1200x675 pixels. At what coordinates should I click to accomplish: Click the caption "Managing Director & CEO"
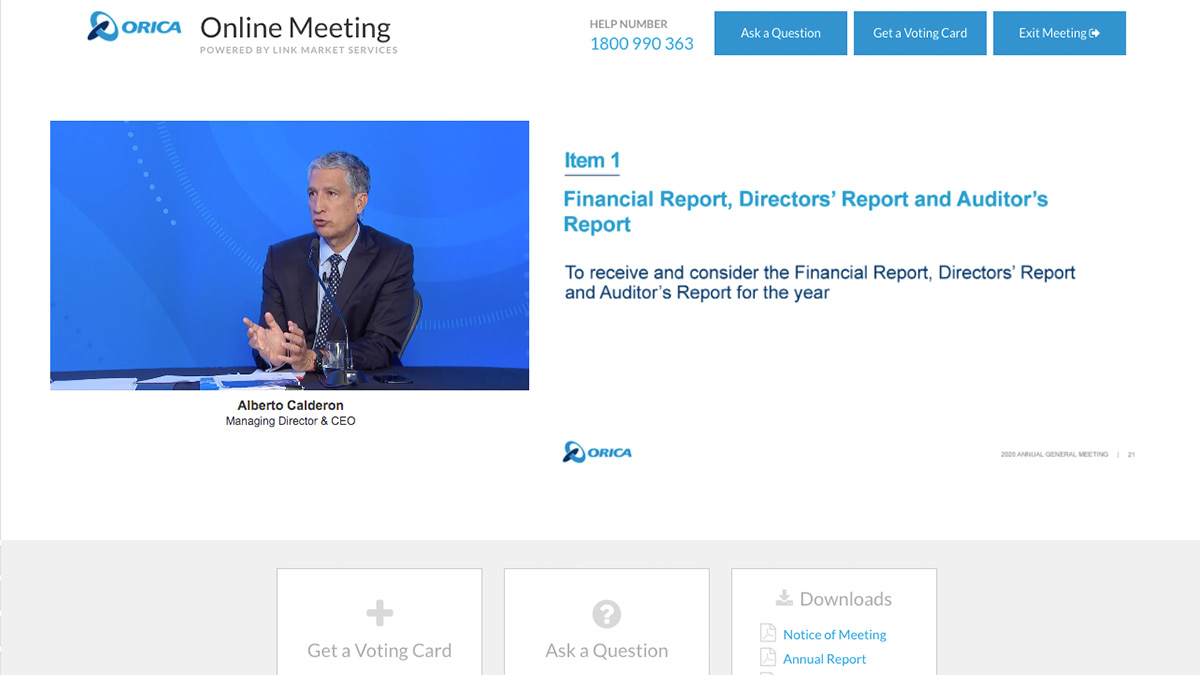[290, 422]
